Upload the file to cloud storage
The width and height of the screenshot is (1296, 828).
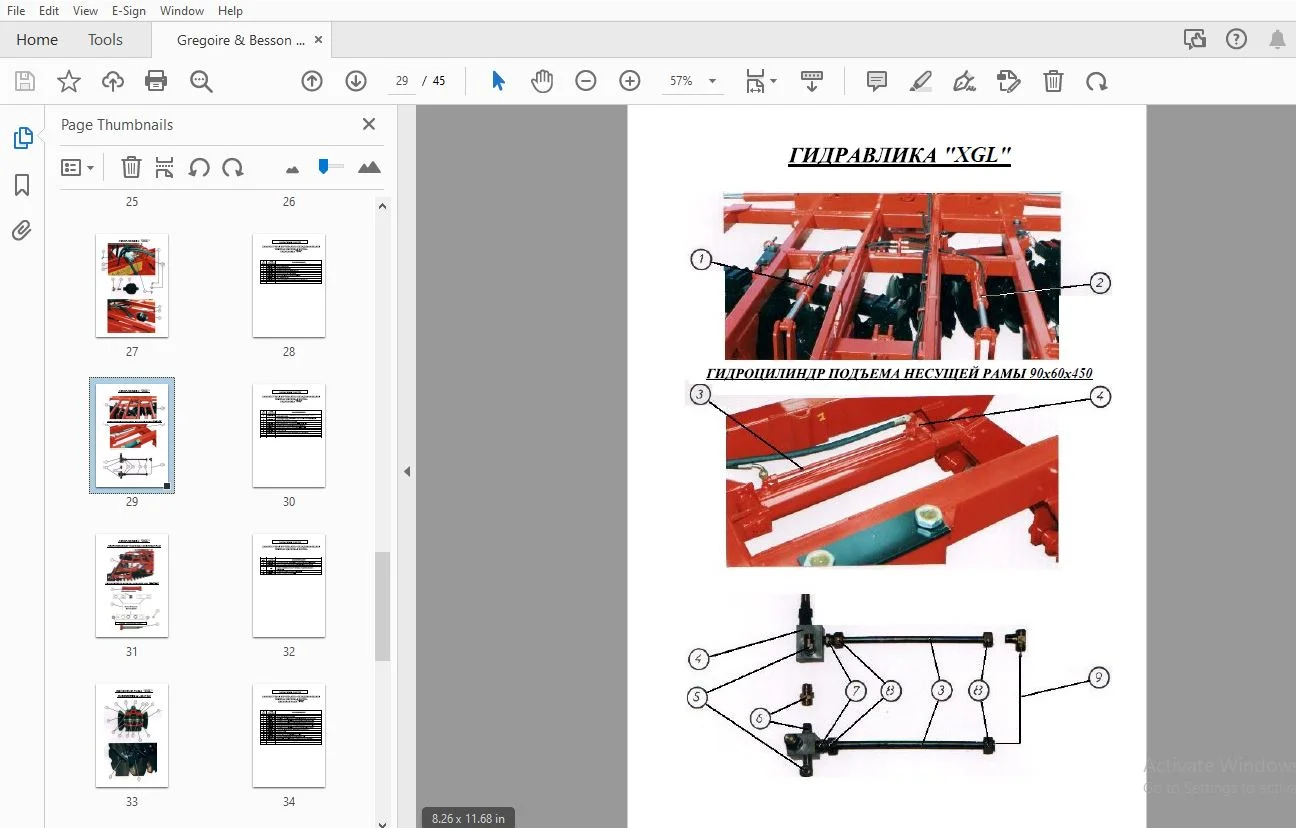[x=113, y=82]
